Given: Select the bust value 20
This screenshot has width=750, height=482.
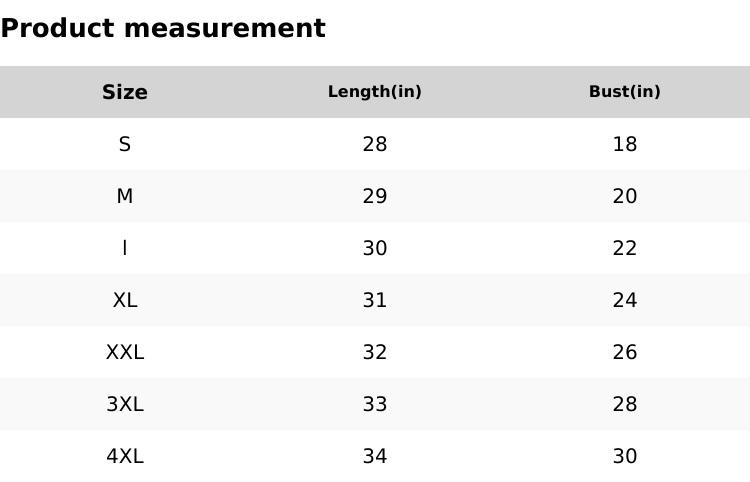Looking at the screenshot, I should point(625,196).
